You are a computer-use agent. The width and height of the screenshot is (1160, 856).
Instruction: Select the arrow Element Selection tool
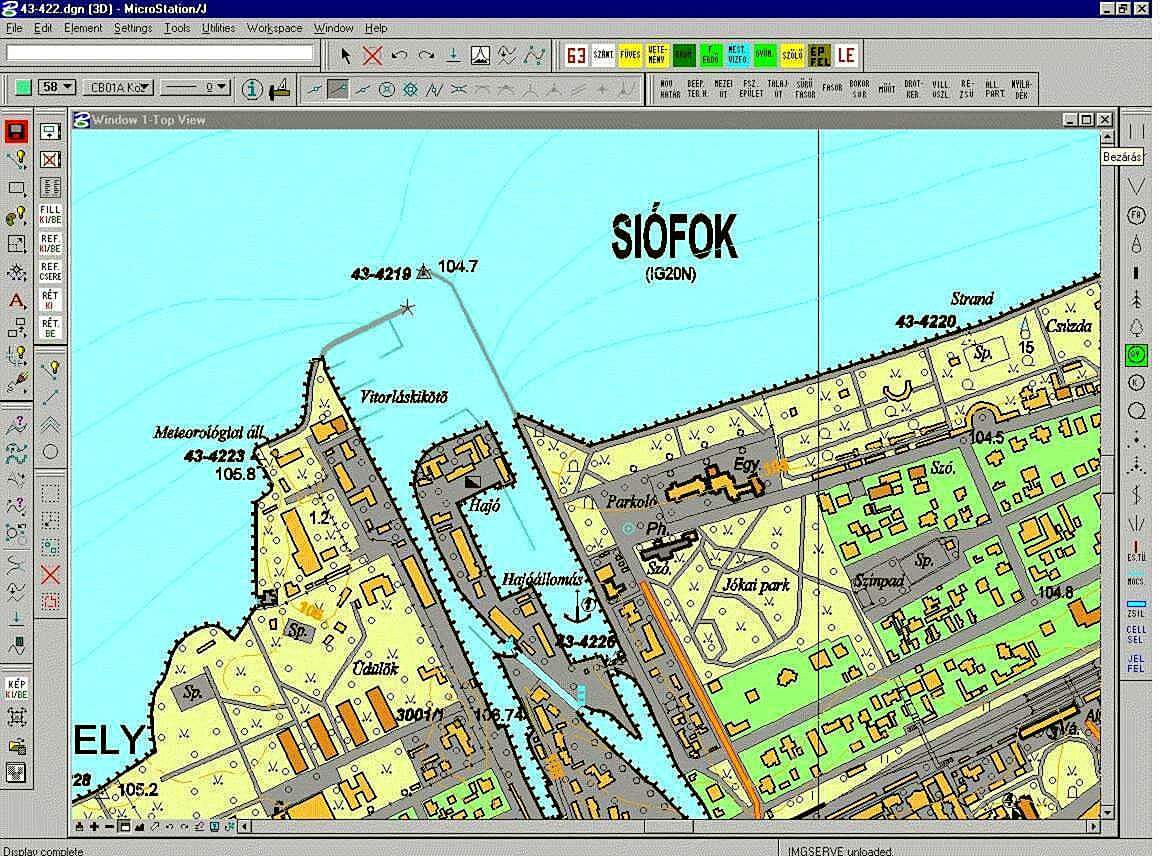[346, 55]
